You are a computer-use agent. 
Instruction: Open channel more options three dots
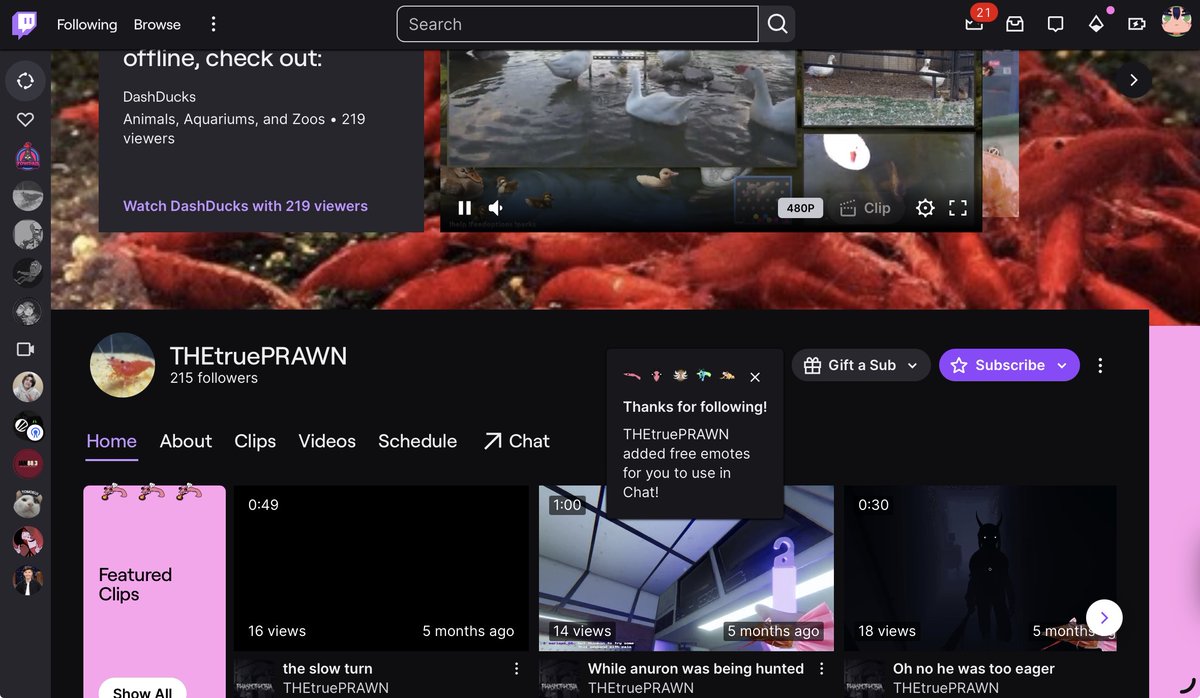1100,365
